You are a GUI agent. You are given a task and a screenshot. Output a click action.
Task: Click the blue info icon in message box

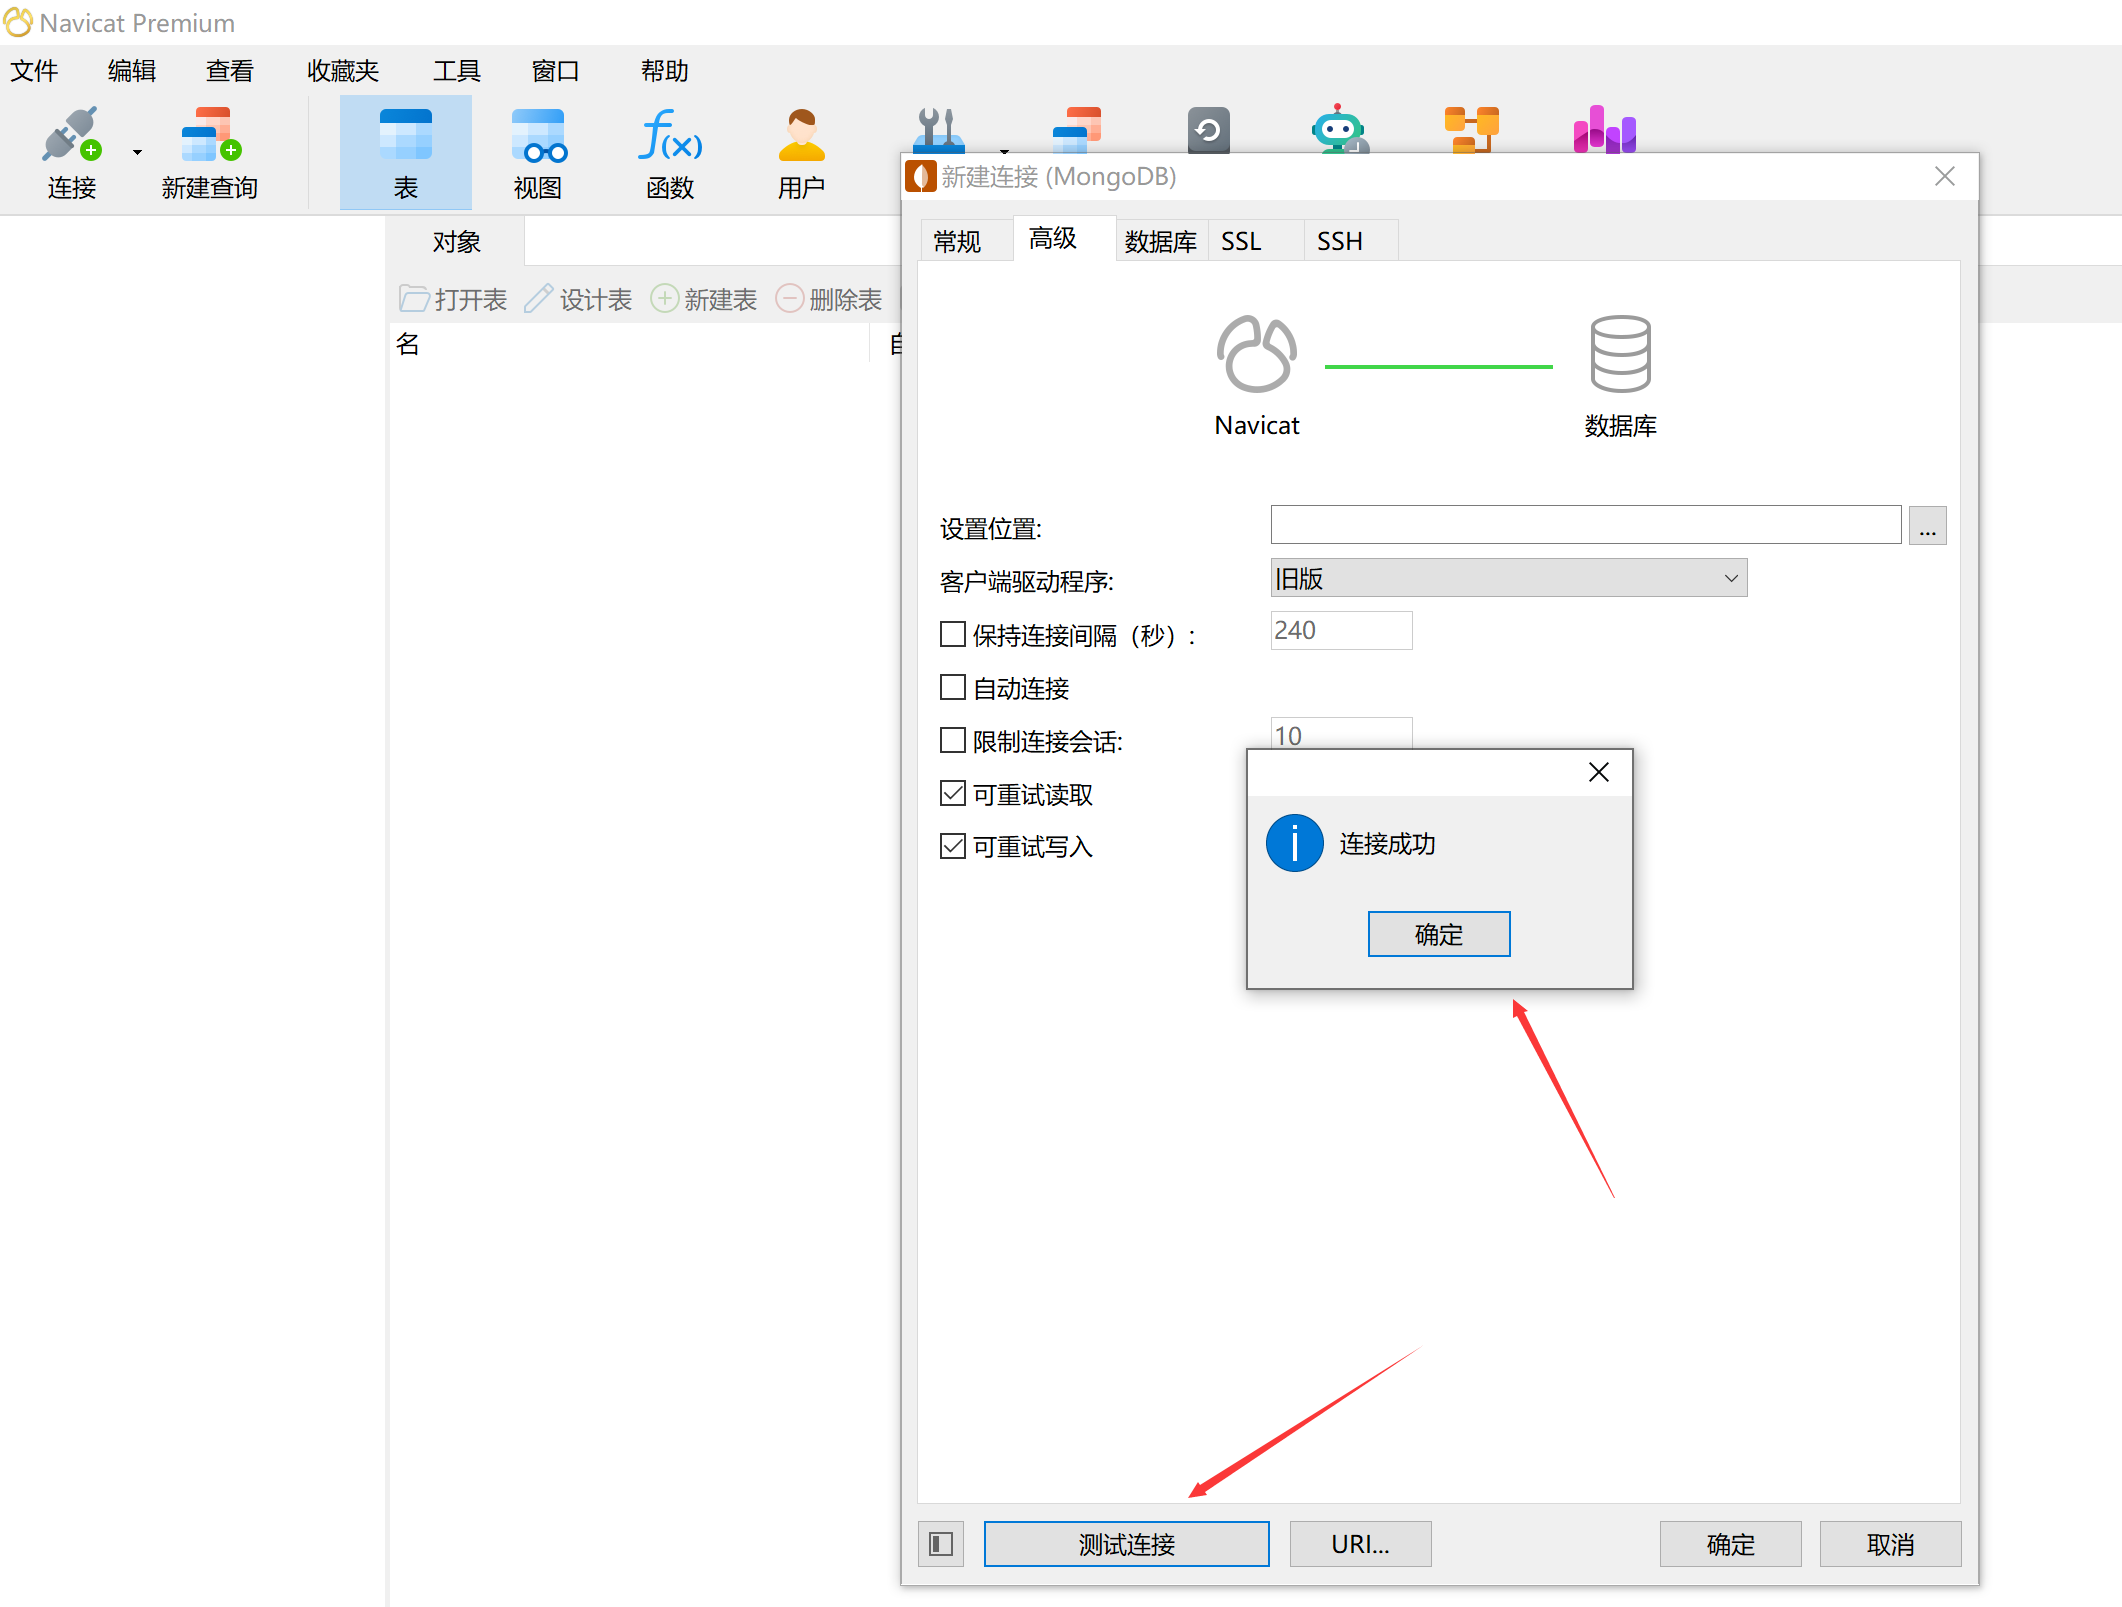(x=1294, y=843)
